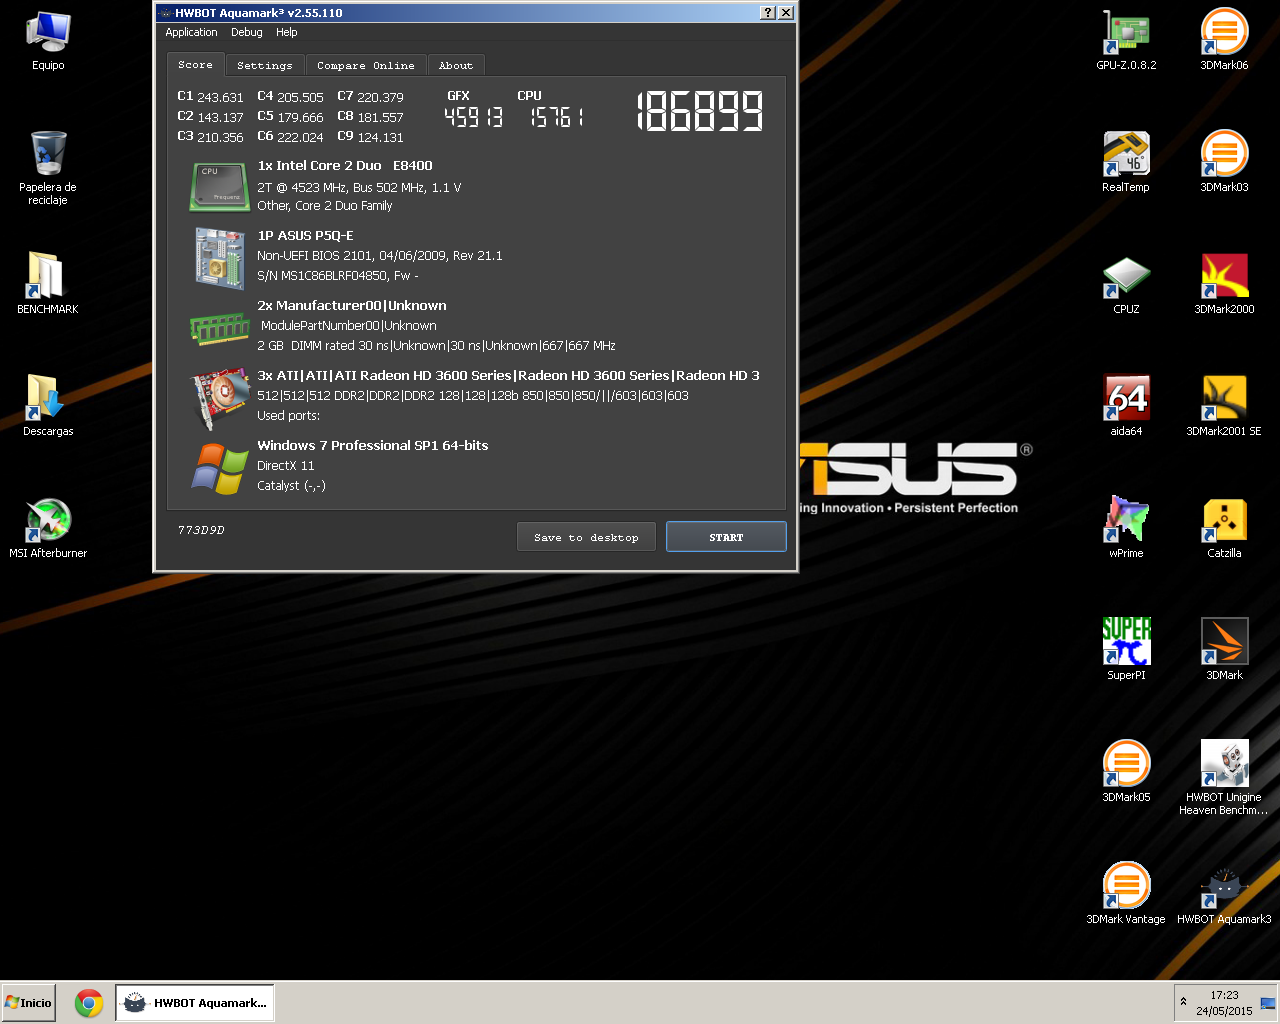
Task: Click the title bar help question button
Action: 767,13
